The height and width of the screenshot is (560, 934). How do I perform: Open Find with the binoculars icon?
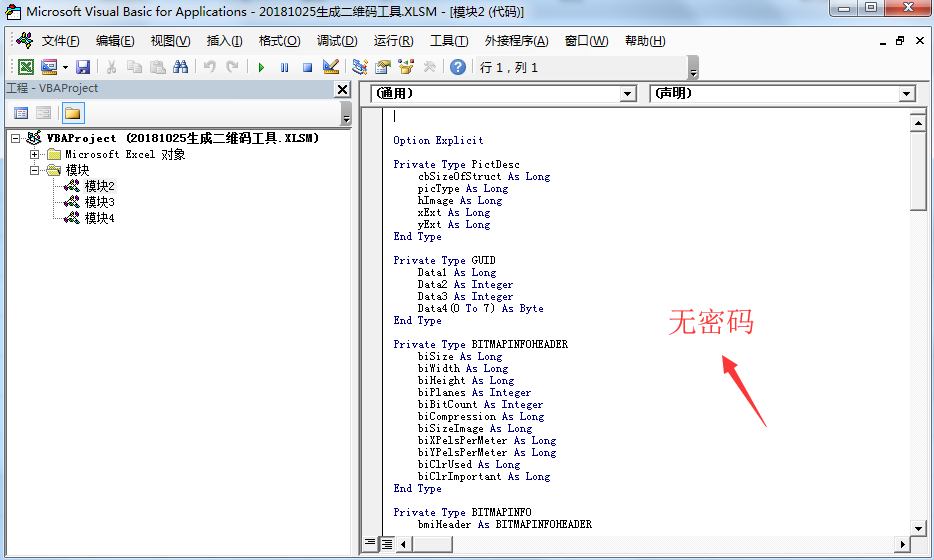coord(180,67)
